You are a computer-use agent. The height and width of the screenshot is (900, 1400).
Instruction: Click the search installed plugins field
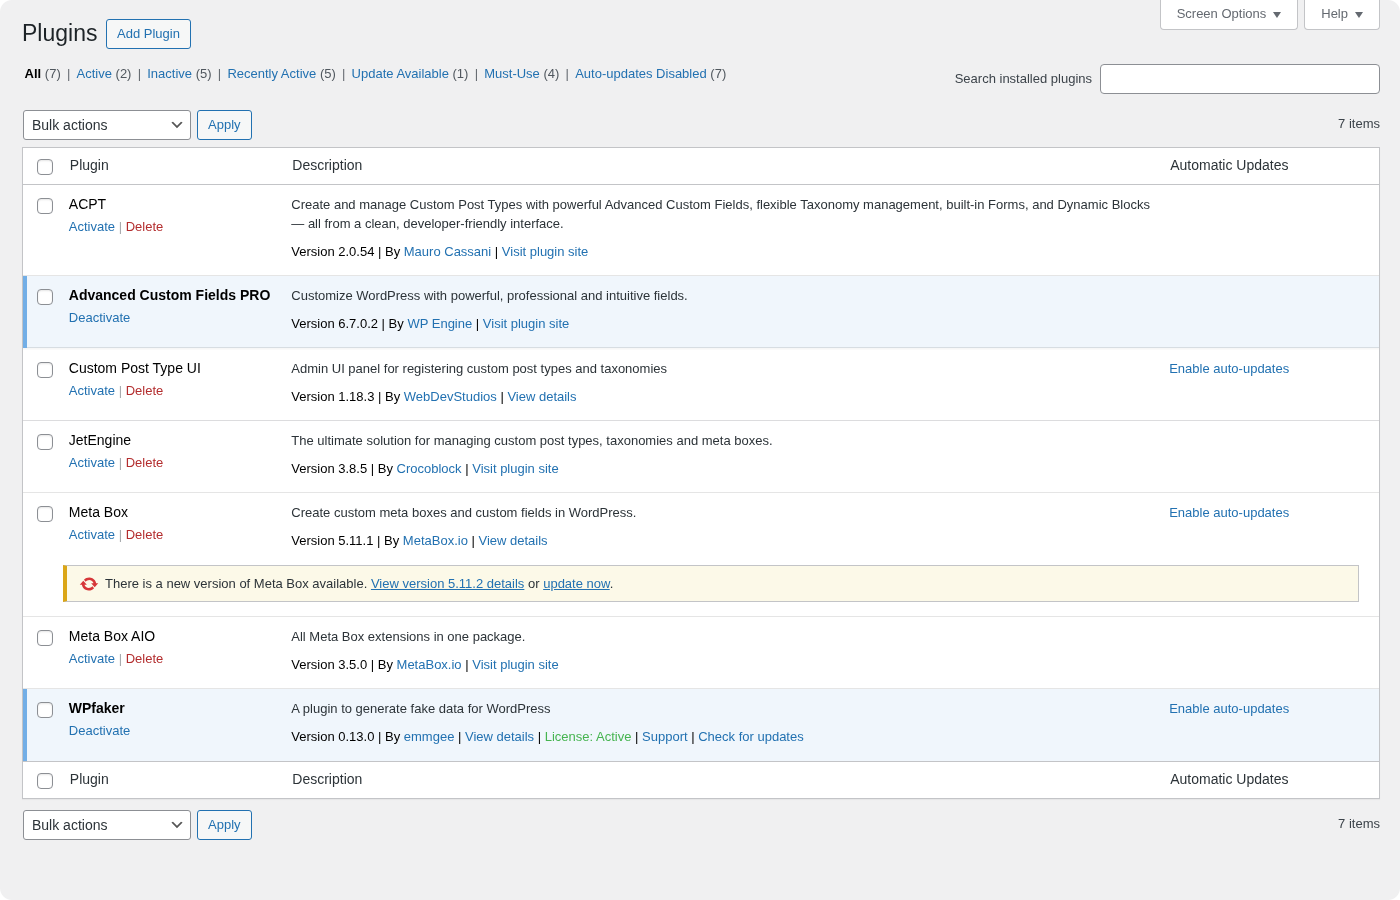click(x=1240, y=78)
